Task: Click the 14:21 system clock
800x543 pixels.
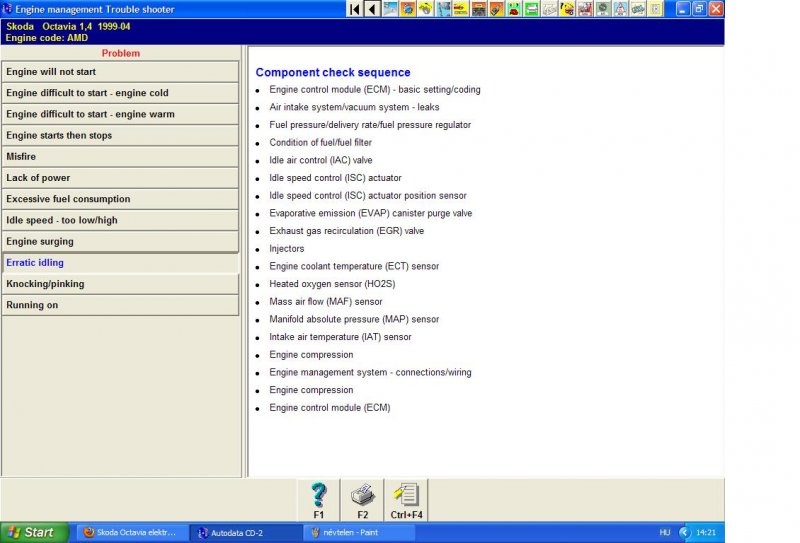Action: click(706, 532)
